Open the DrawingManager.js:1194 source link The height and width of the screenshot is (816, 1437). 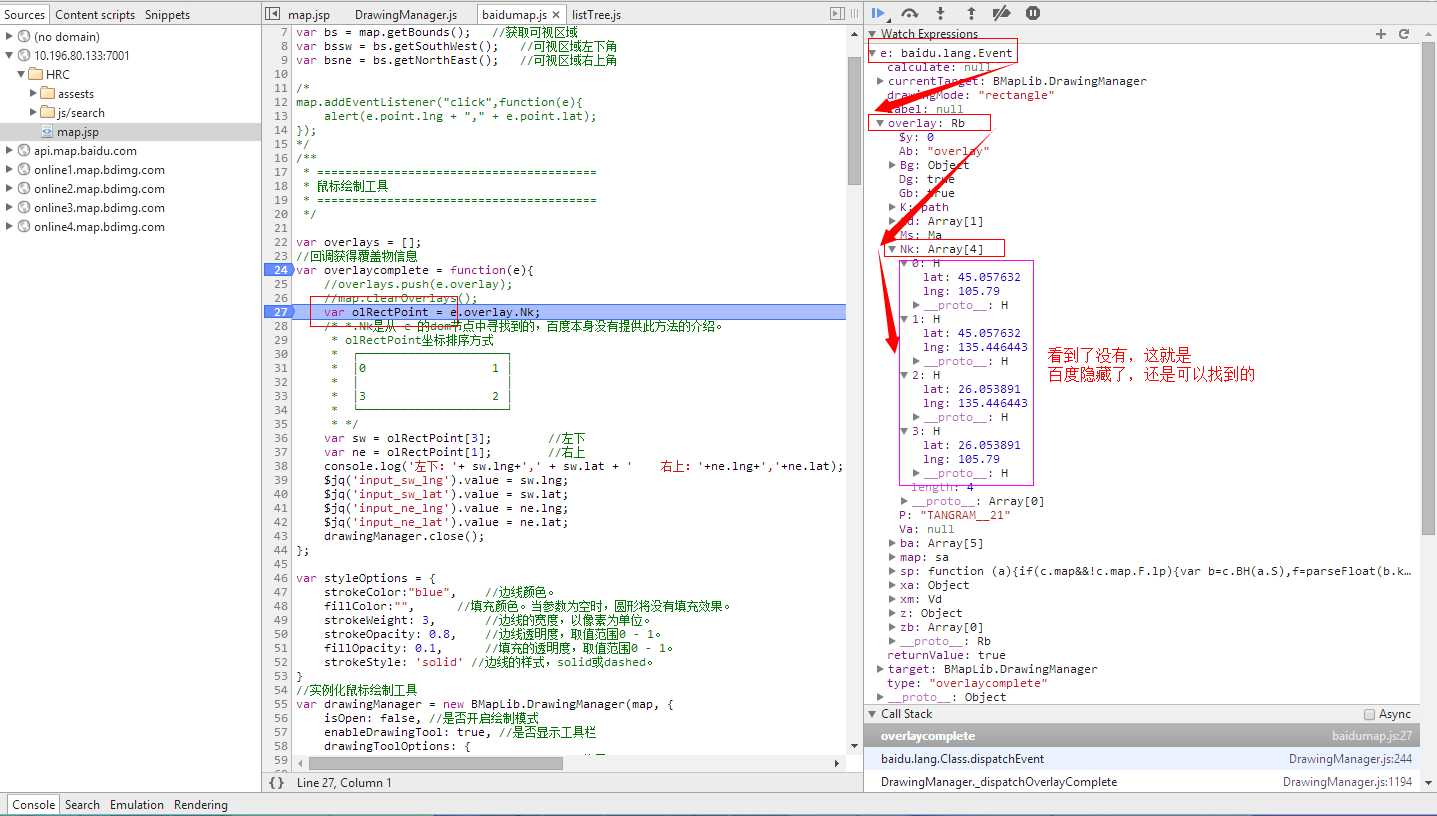[x=1347, y=782]
